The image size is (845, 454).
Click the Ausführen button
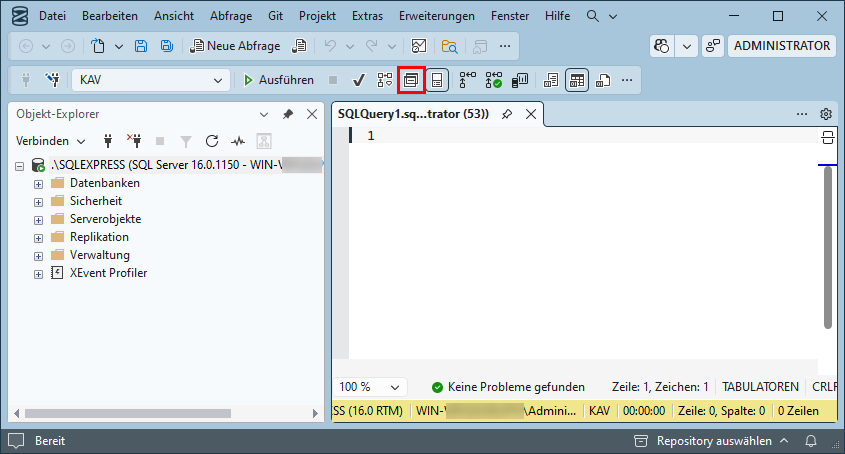click(279, 80)
